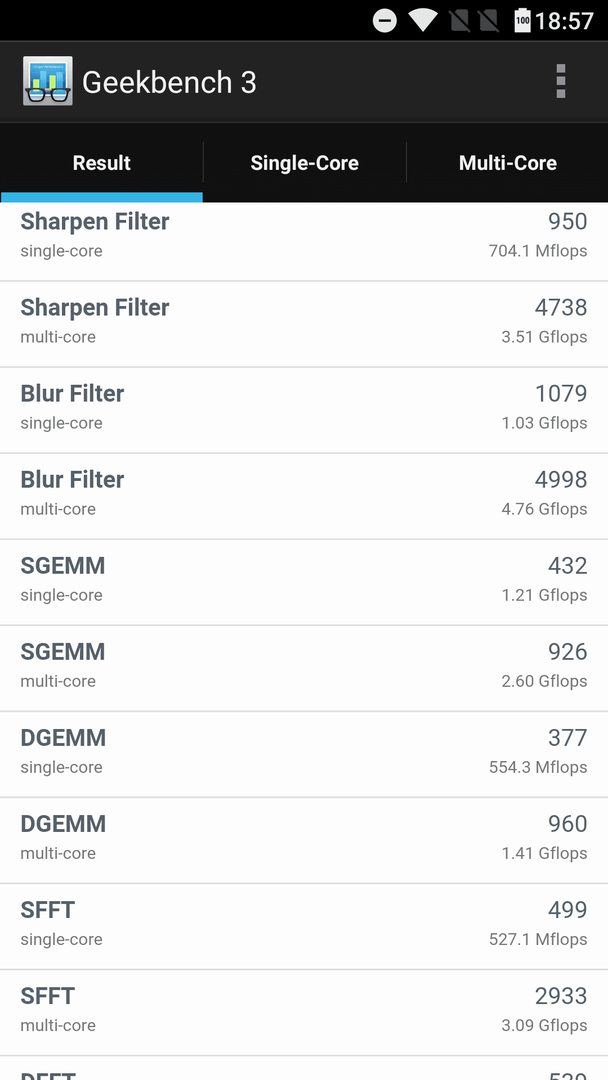Image resolution: width=608 pixels, height=1080 pixels.
Task: Select the Blur Filter single-core row
Action: pyautogui.click(x=304, y=410)
